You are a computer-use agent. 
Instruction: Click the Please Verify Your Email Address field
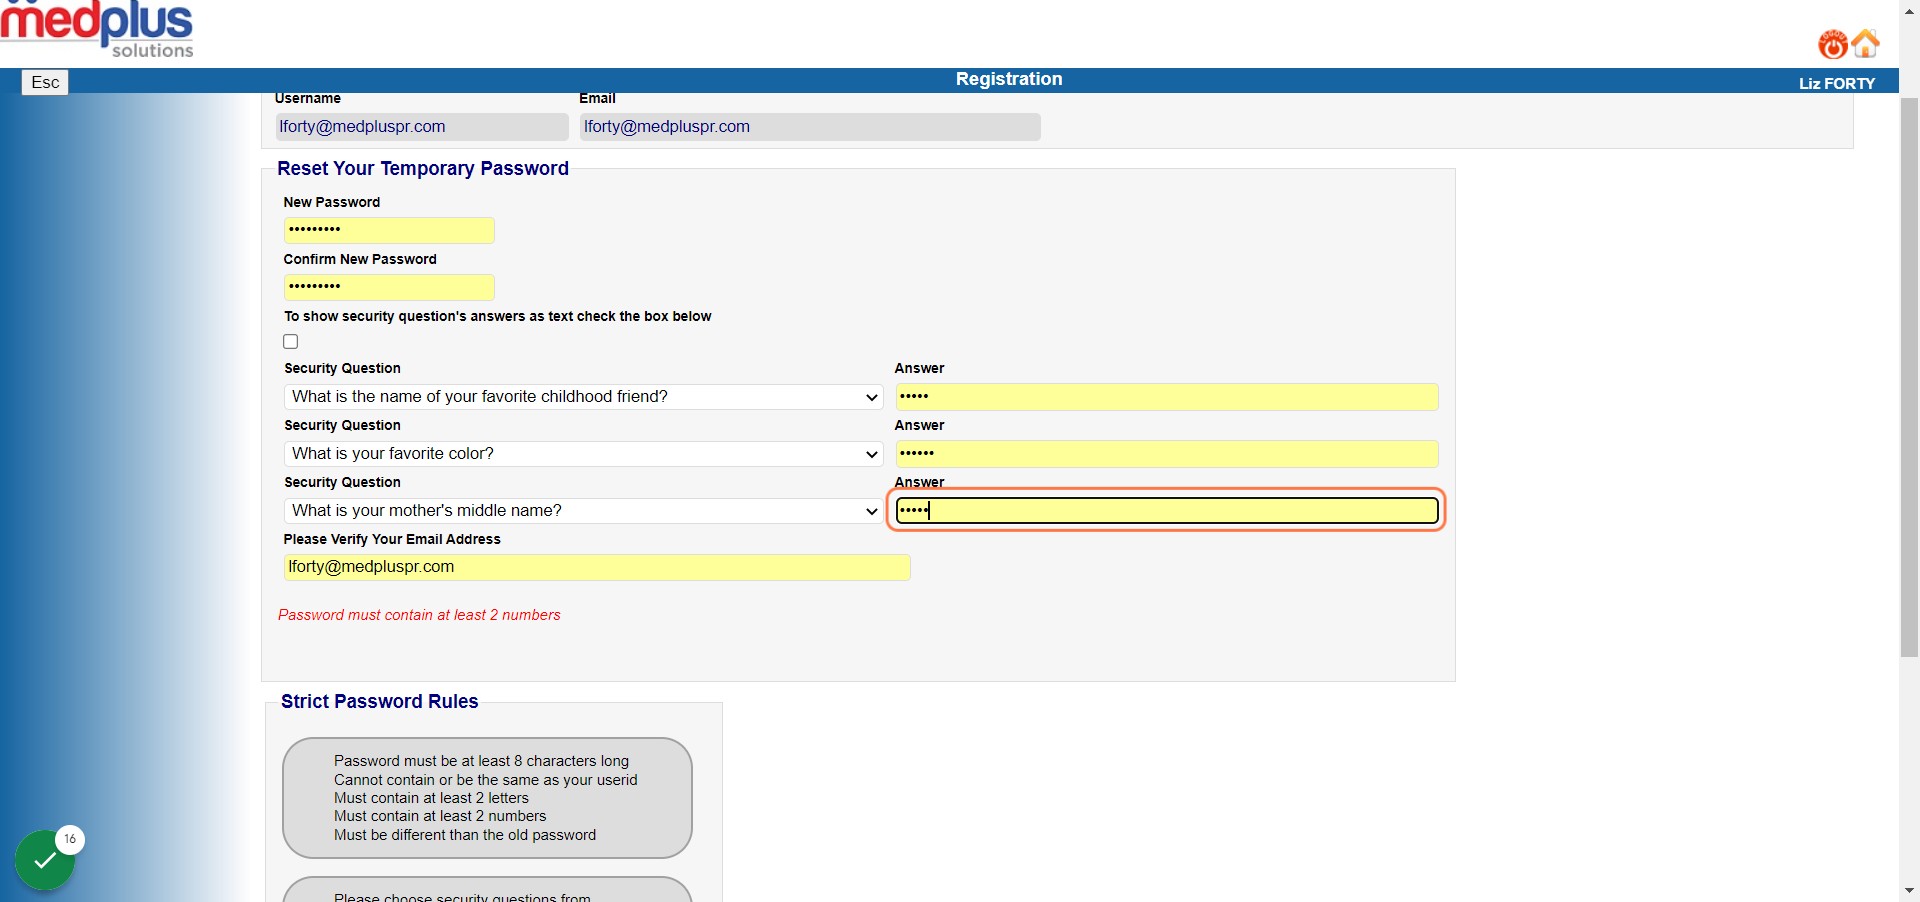tap(597, 567)
